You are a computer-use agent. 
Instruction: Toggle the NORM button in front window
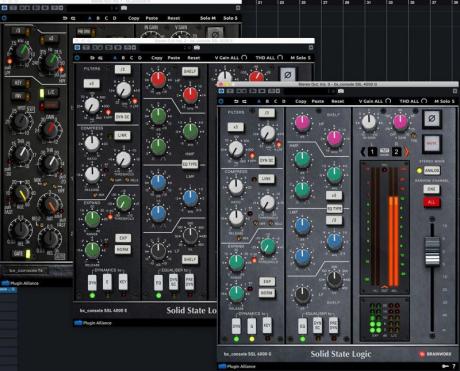267,293
